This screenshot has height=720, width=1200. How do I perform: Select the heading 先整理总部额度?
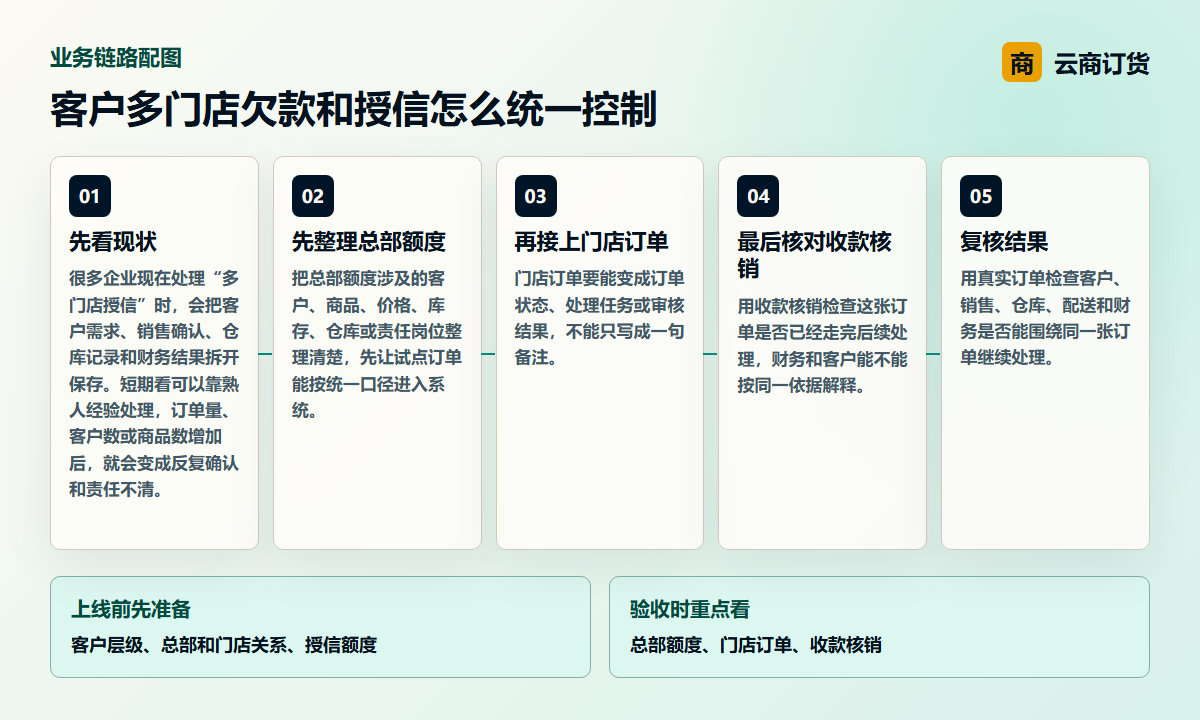click(369, 242)
